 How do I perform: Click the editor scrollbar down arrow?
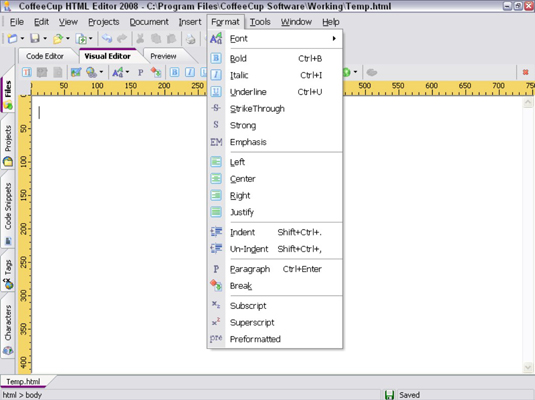[527, 367]
